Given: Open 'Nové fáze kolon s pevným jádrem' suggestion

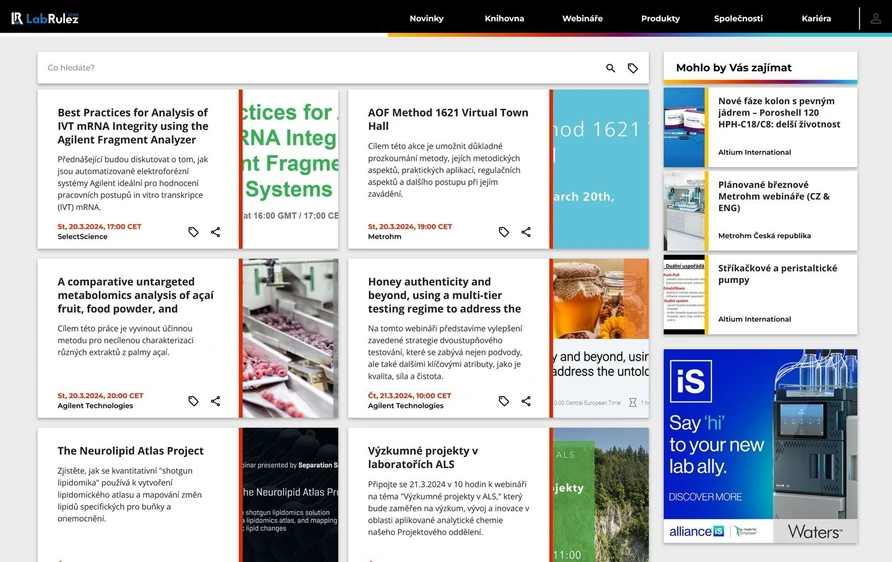Looking at the screenshot, I should click(x=779, y=113).
